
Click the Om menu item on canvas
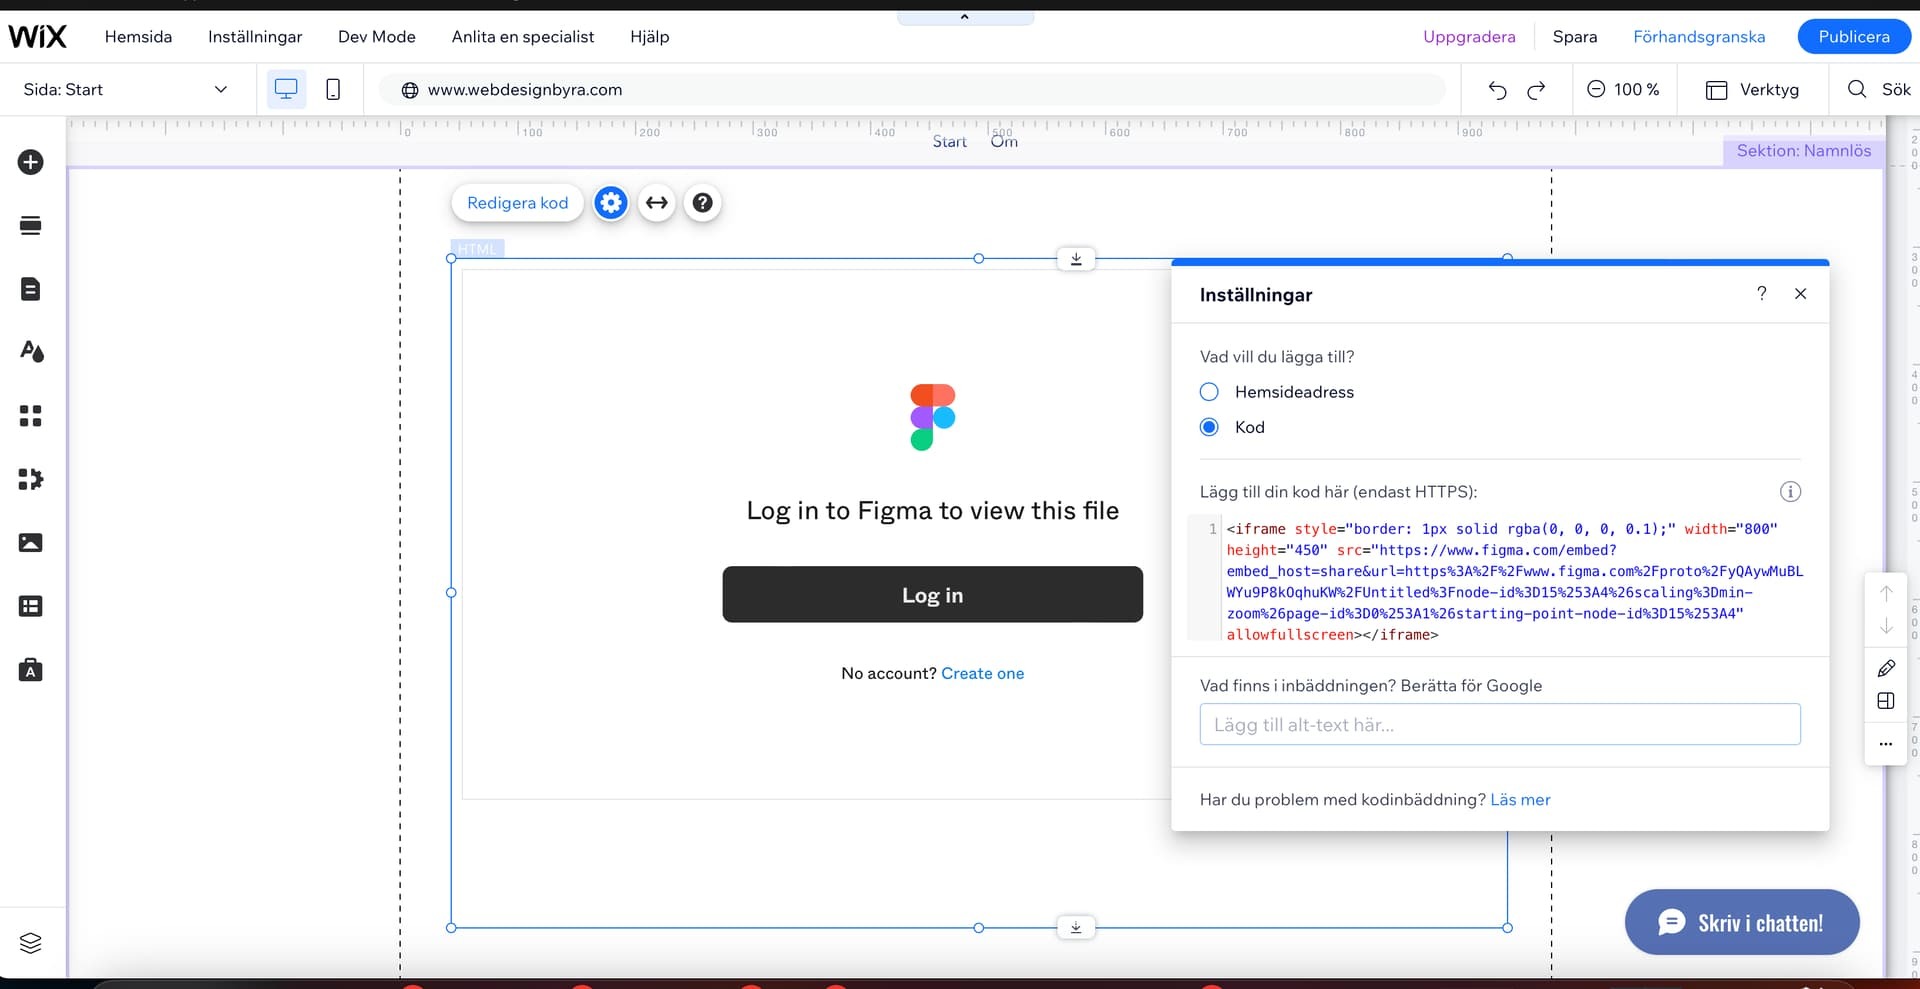1004,142
